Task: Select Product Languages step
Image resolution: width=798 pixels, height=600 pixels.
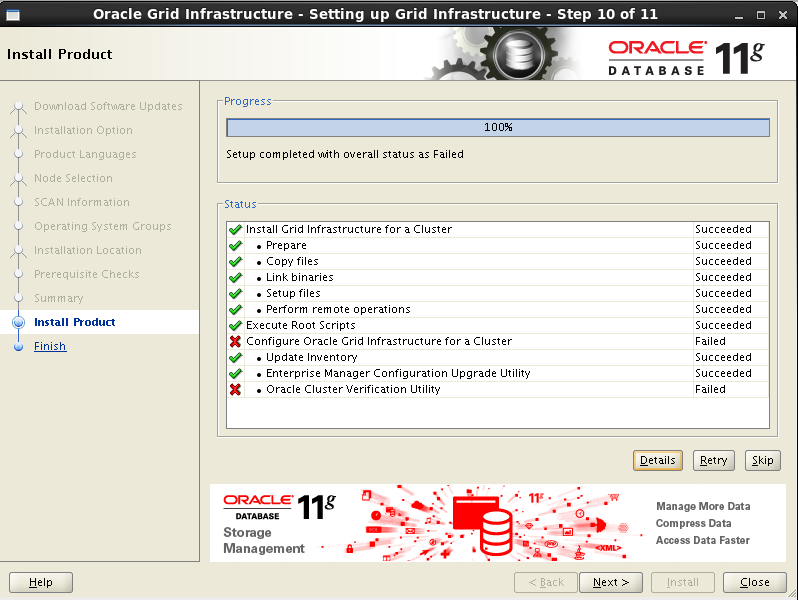Action: (x=85, y=154)
